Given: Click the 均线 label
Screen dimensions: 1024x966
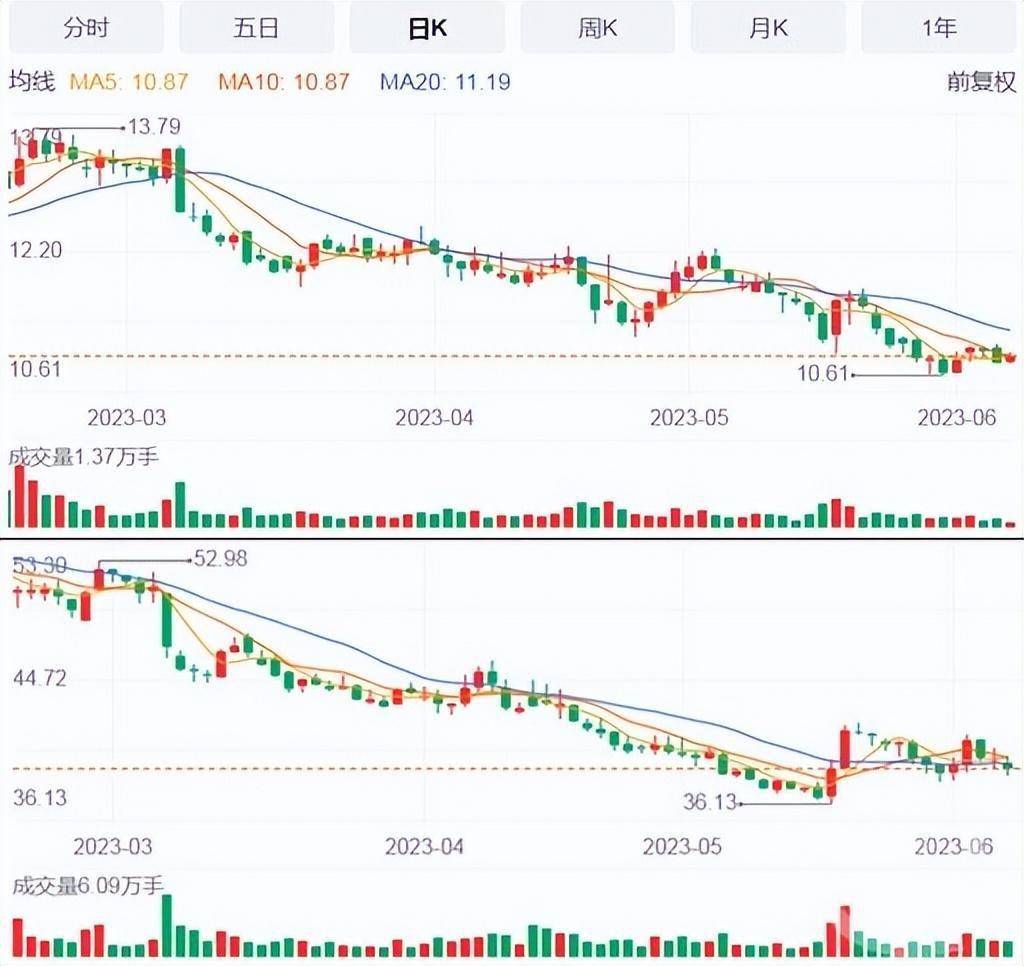Looking at the screenshot, I should (31, 82).
